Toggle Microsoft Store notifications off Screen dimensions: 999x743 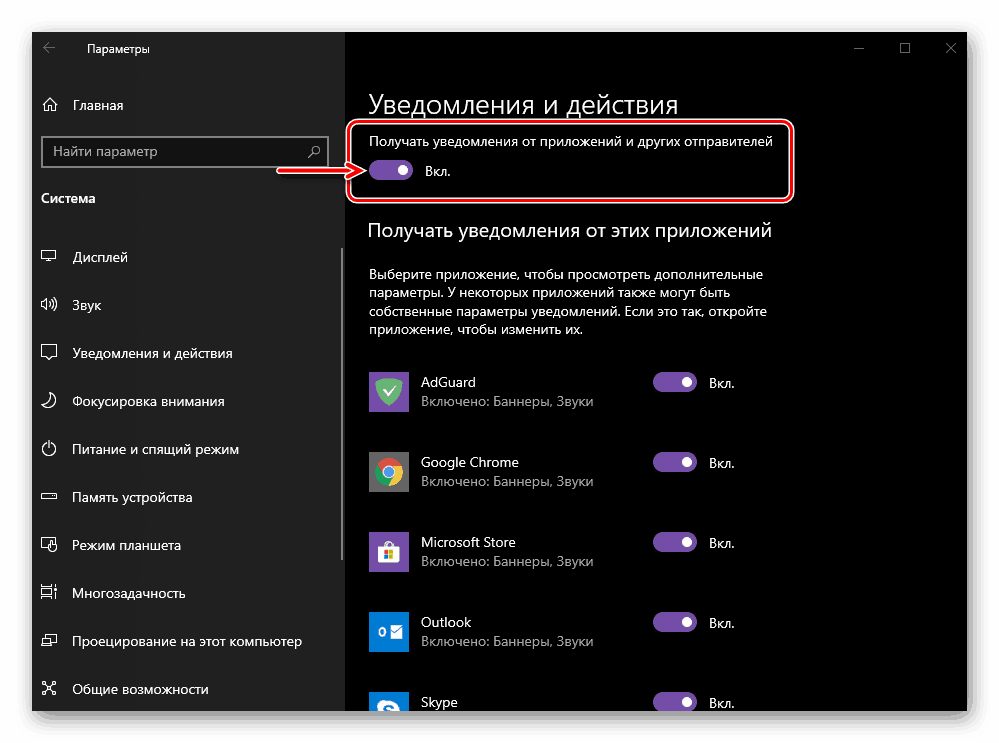pyautogui.click(x=675, y=542)
